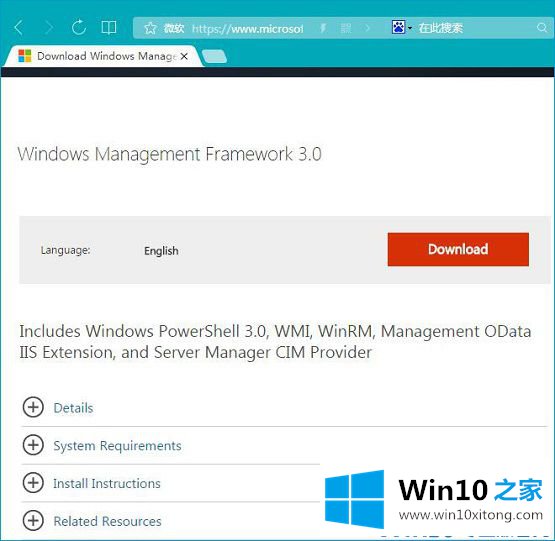This screenshot has height=541, width=555.
Task: Expand Related Resources plus icon
Action: [x=33, y=520]
